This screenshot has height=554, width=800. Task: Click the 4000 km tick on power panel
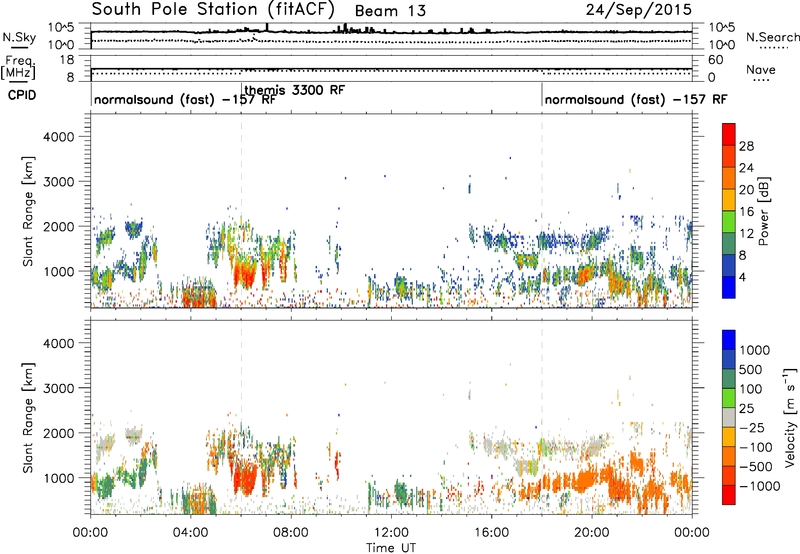point(58,137)
